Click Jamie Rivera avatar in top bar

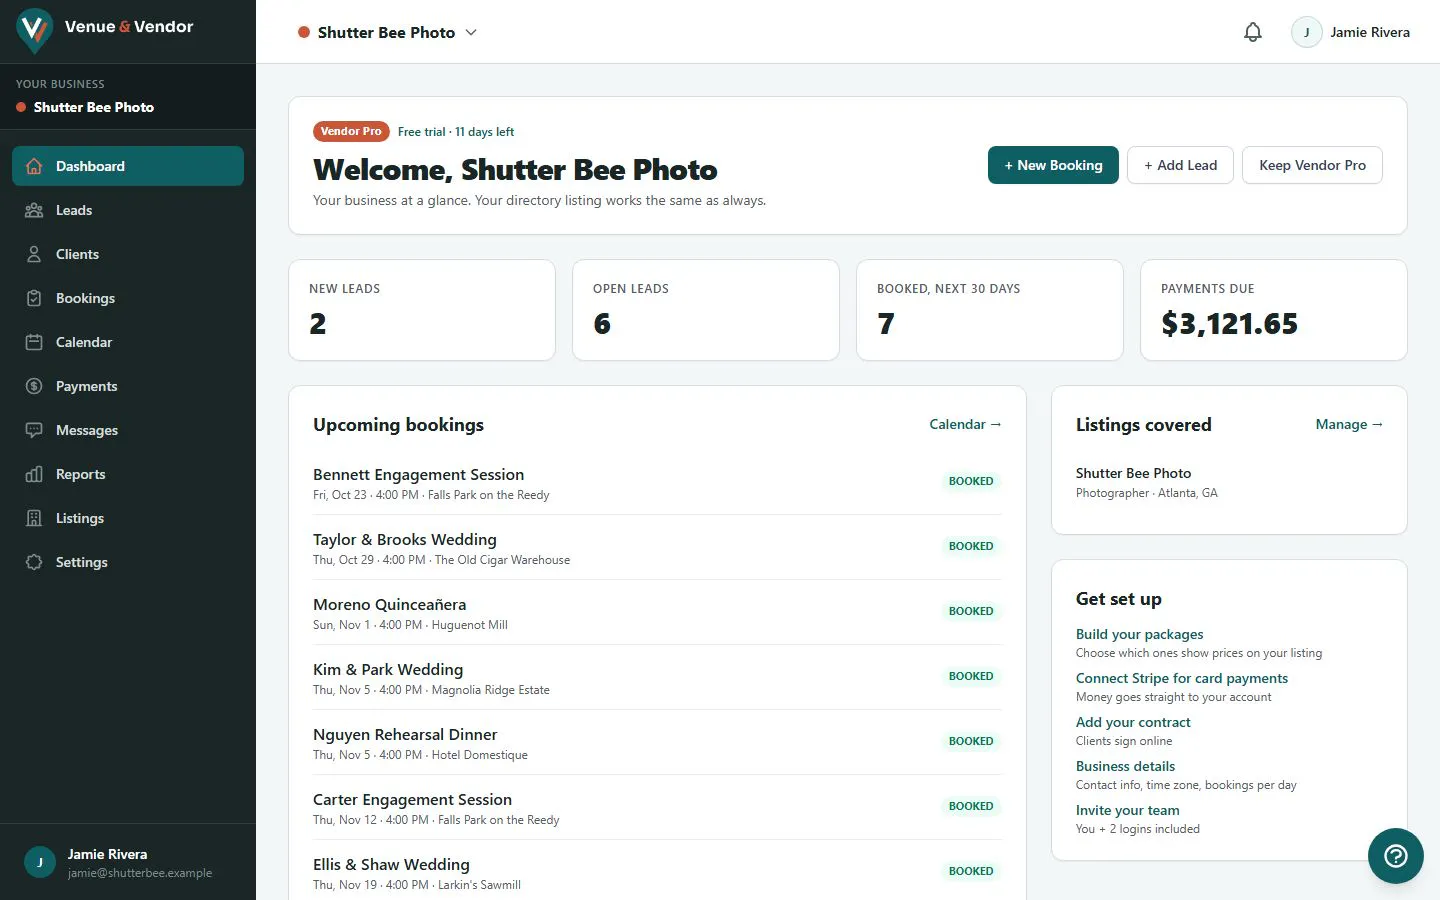click(x=1307, y=32)
